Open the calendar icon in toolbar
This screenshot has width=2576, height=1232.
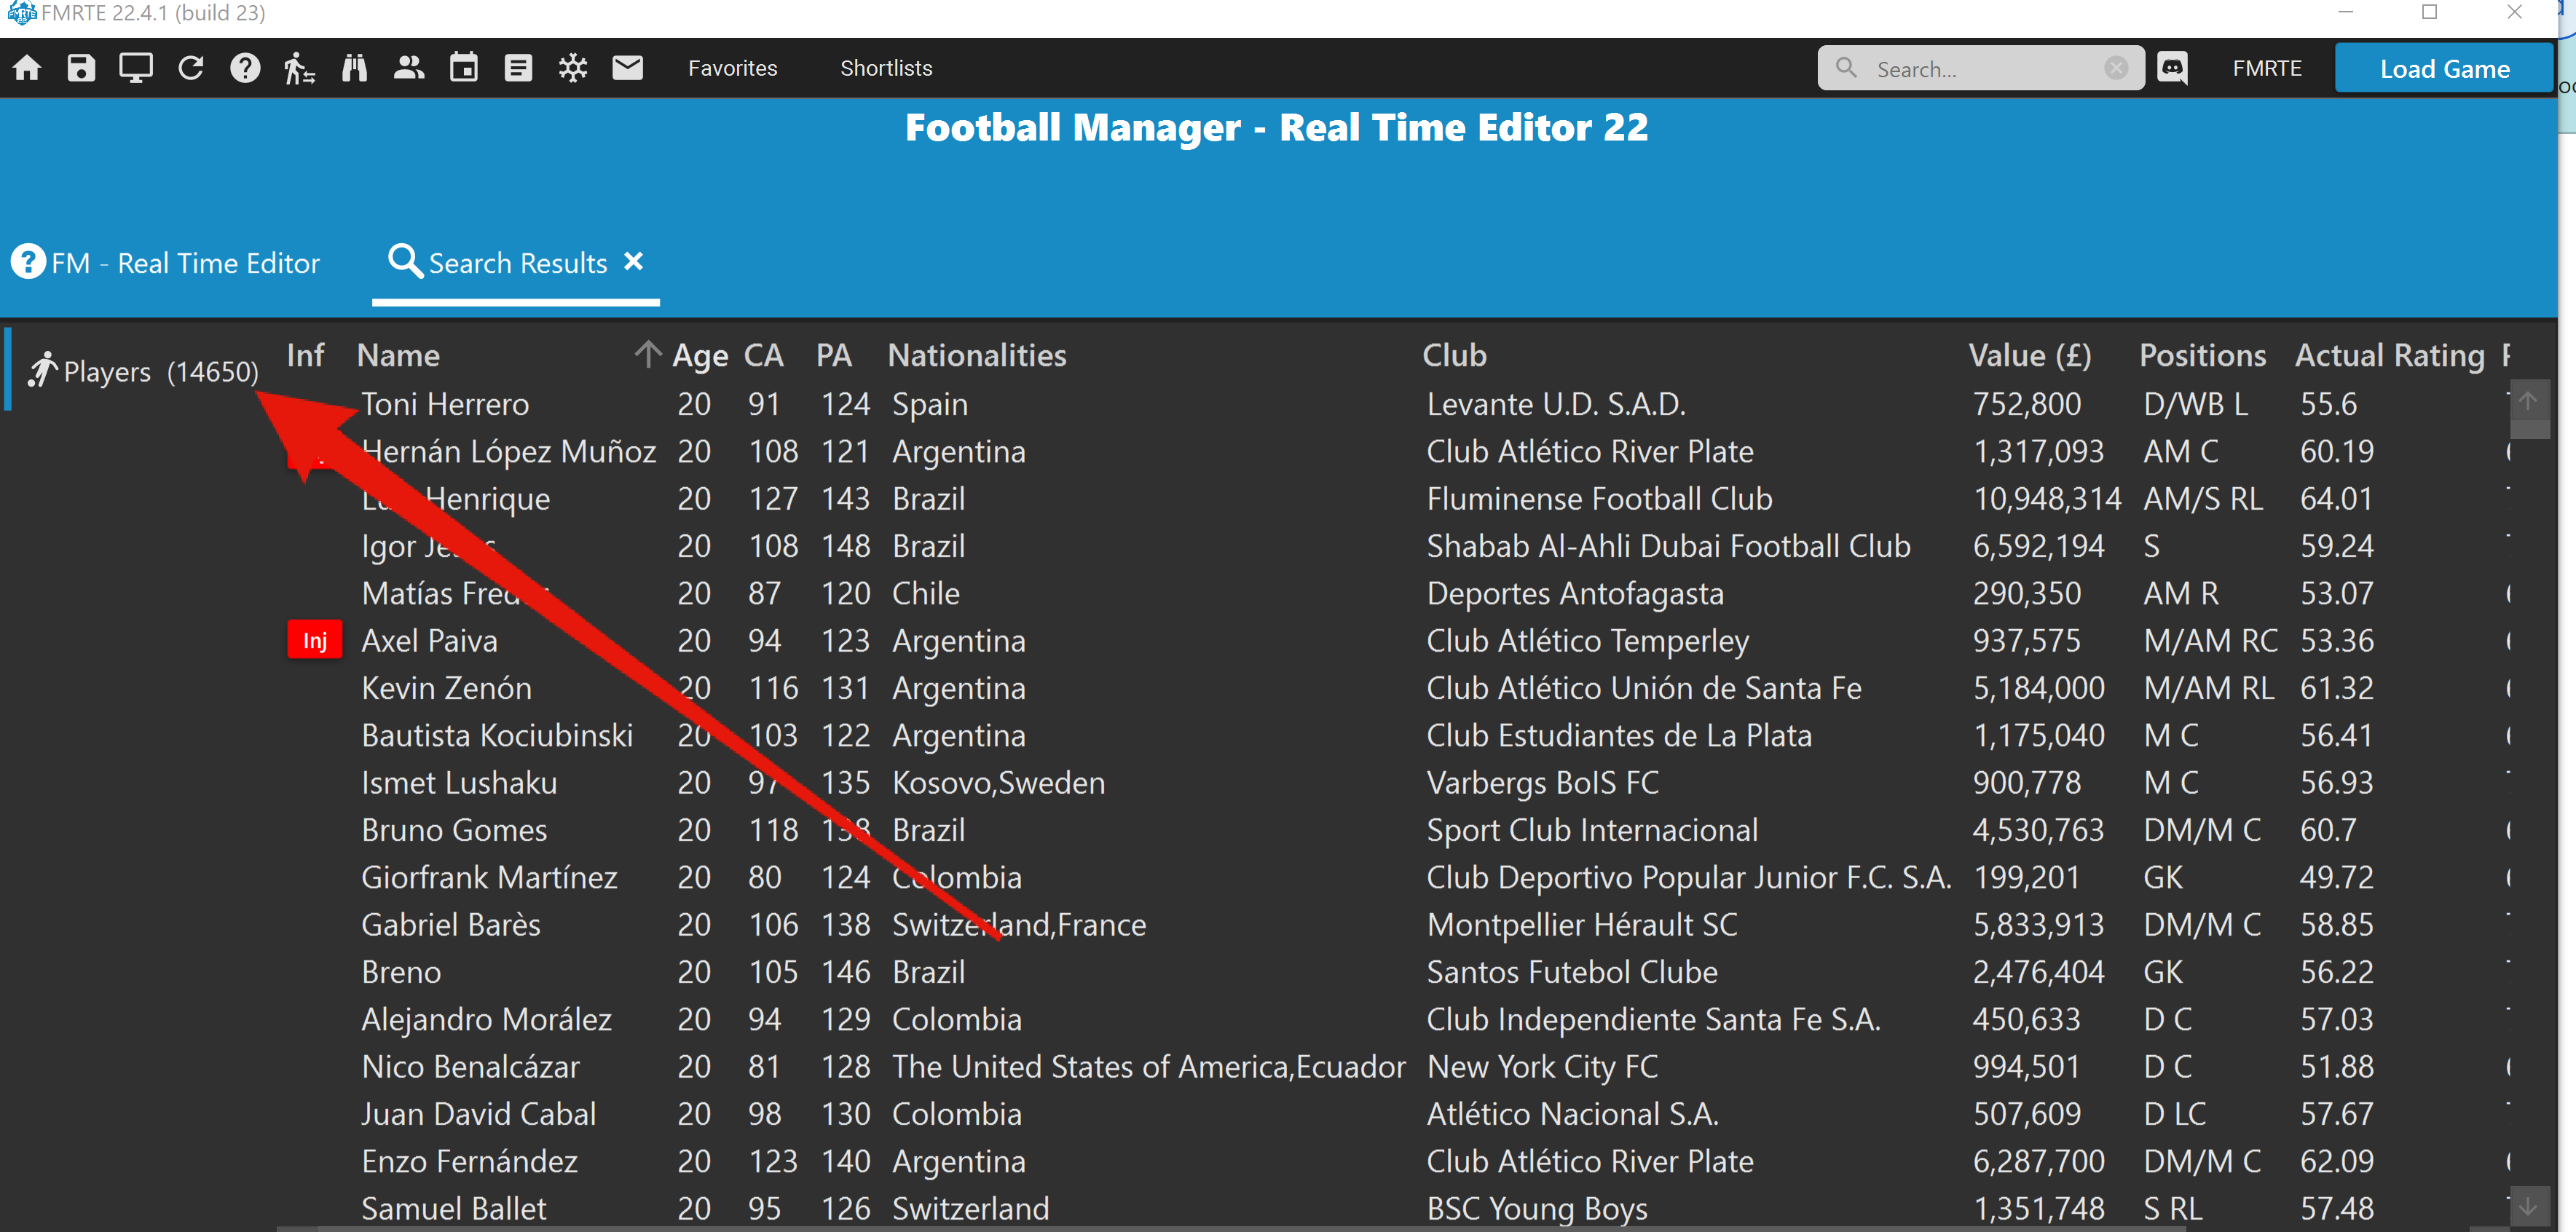(x=464, y=68)
